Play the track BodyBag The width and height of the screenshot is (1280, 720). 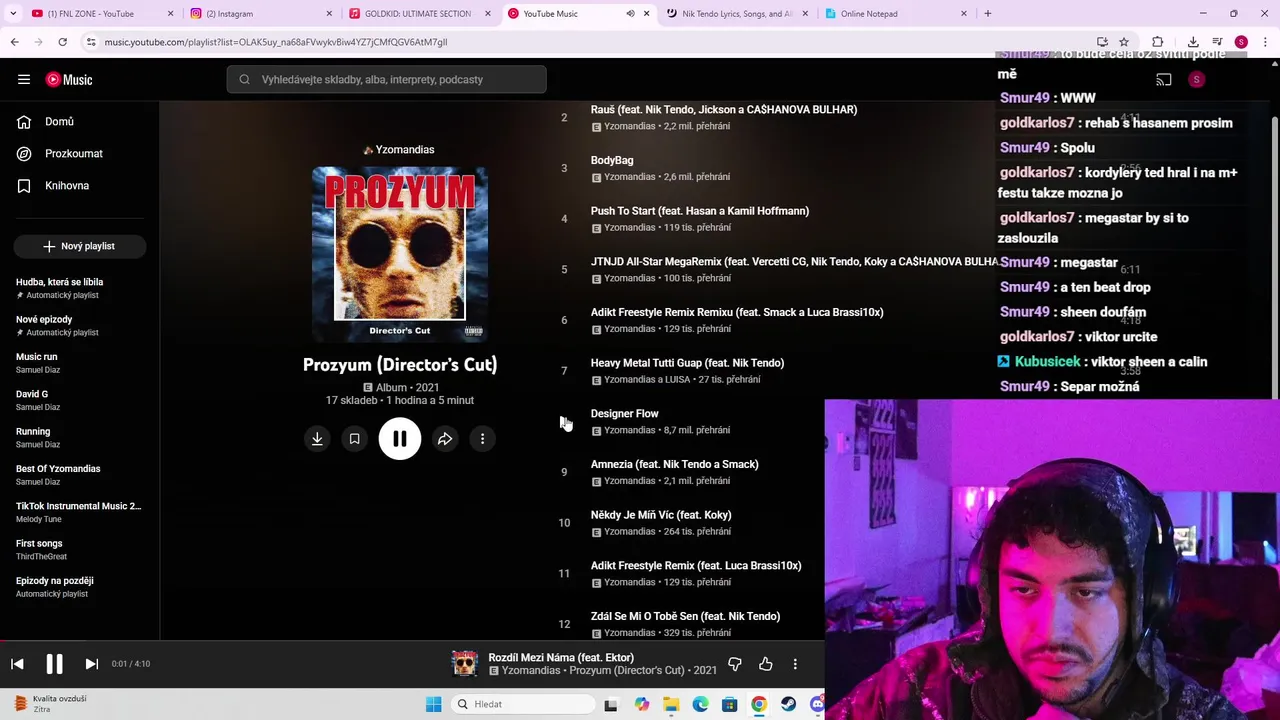pyautogui.click(x=612, y=160)
